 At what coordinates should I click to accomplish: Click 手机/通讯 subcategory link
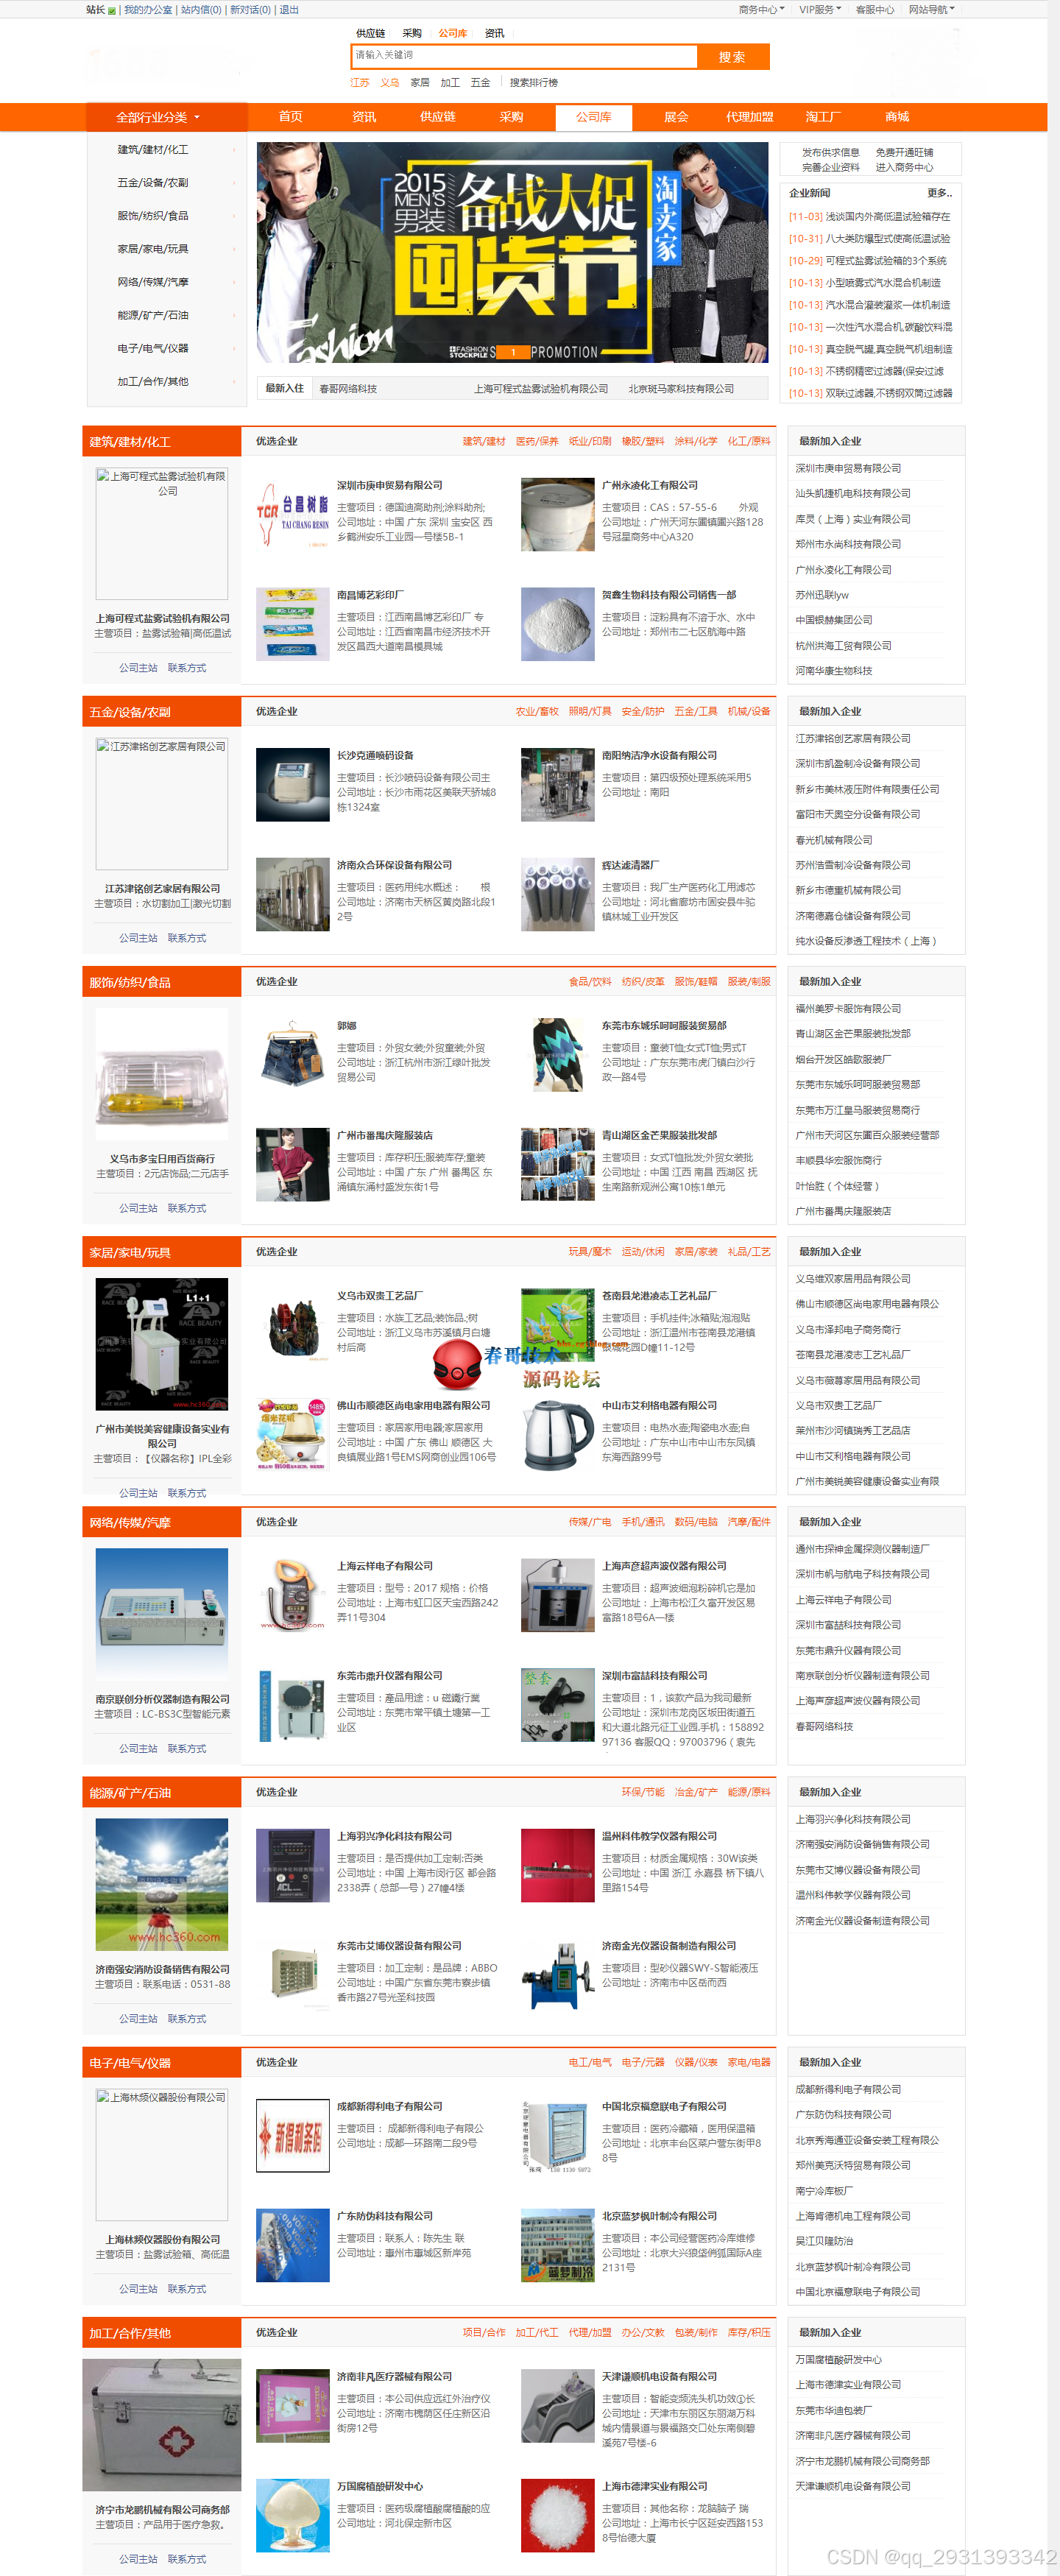pos(643,1522)
